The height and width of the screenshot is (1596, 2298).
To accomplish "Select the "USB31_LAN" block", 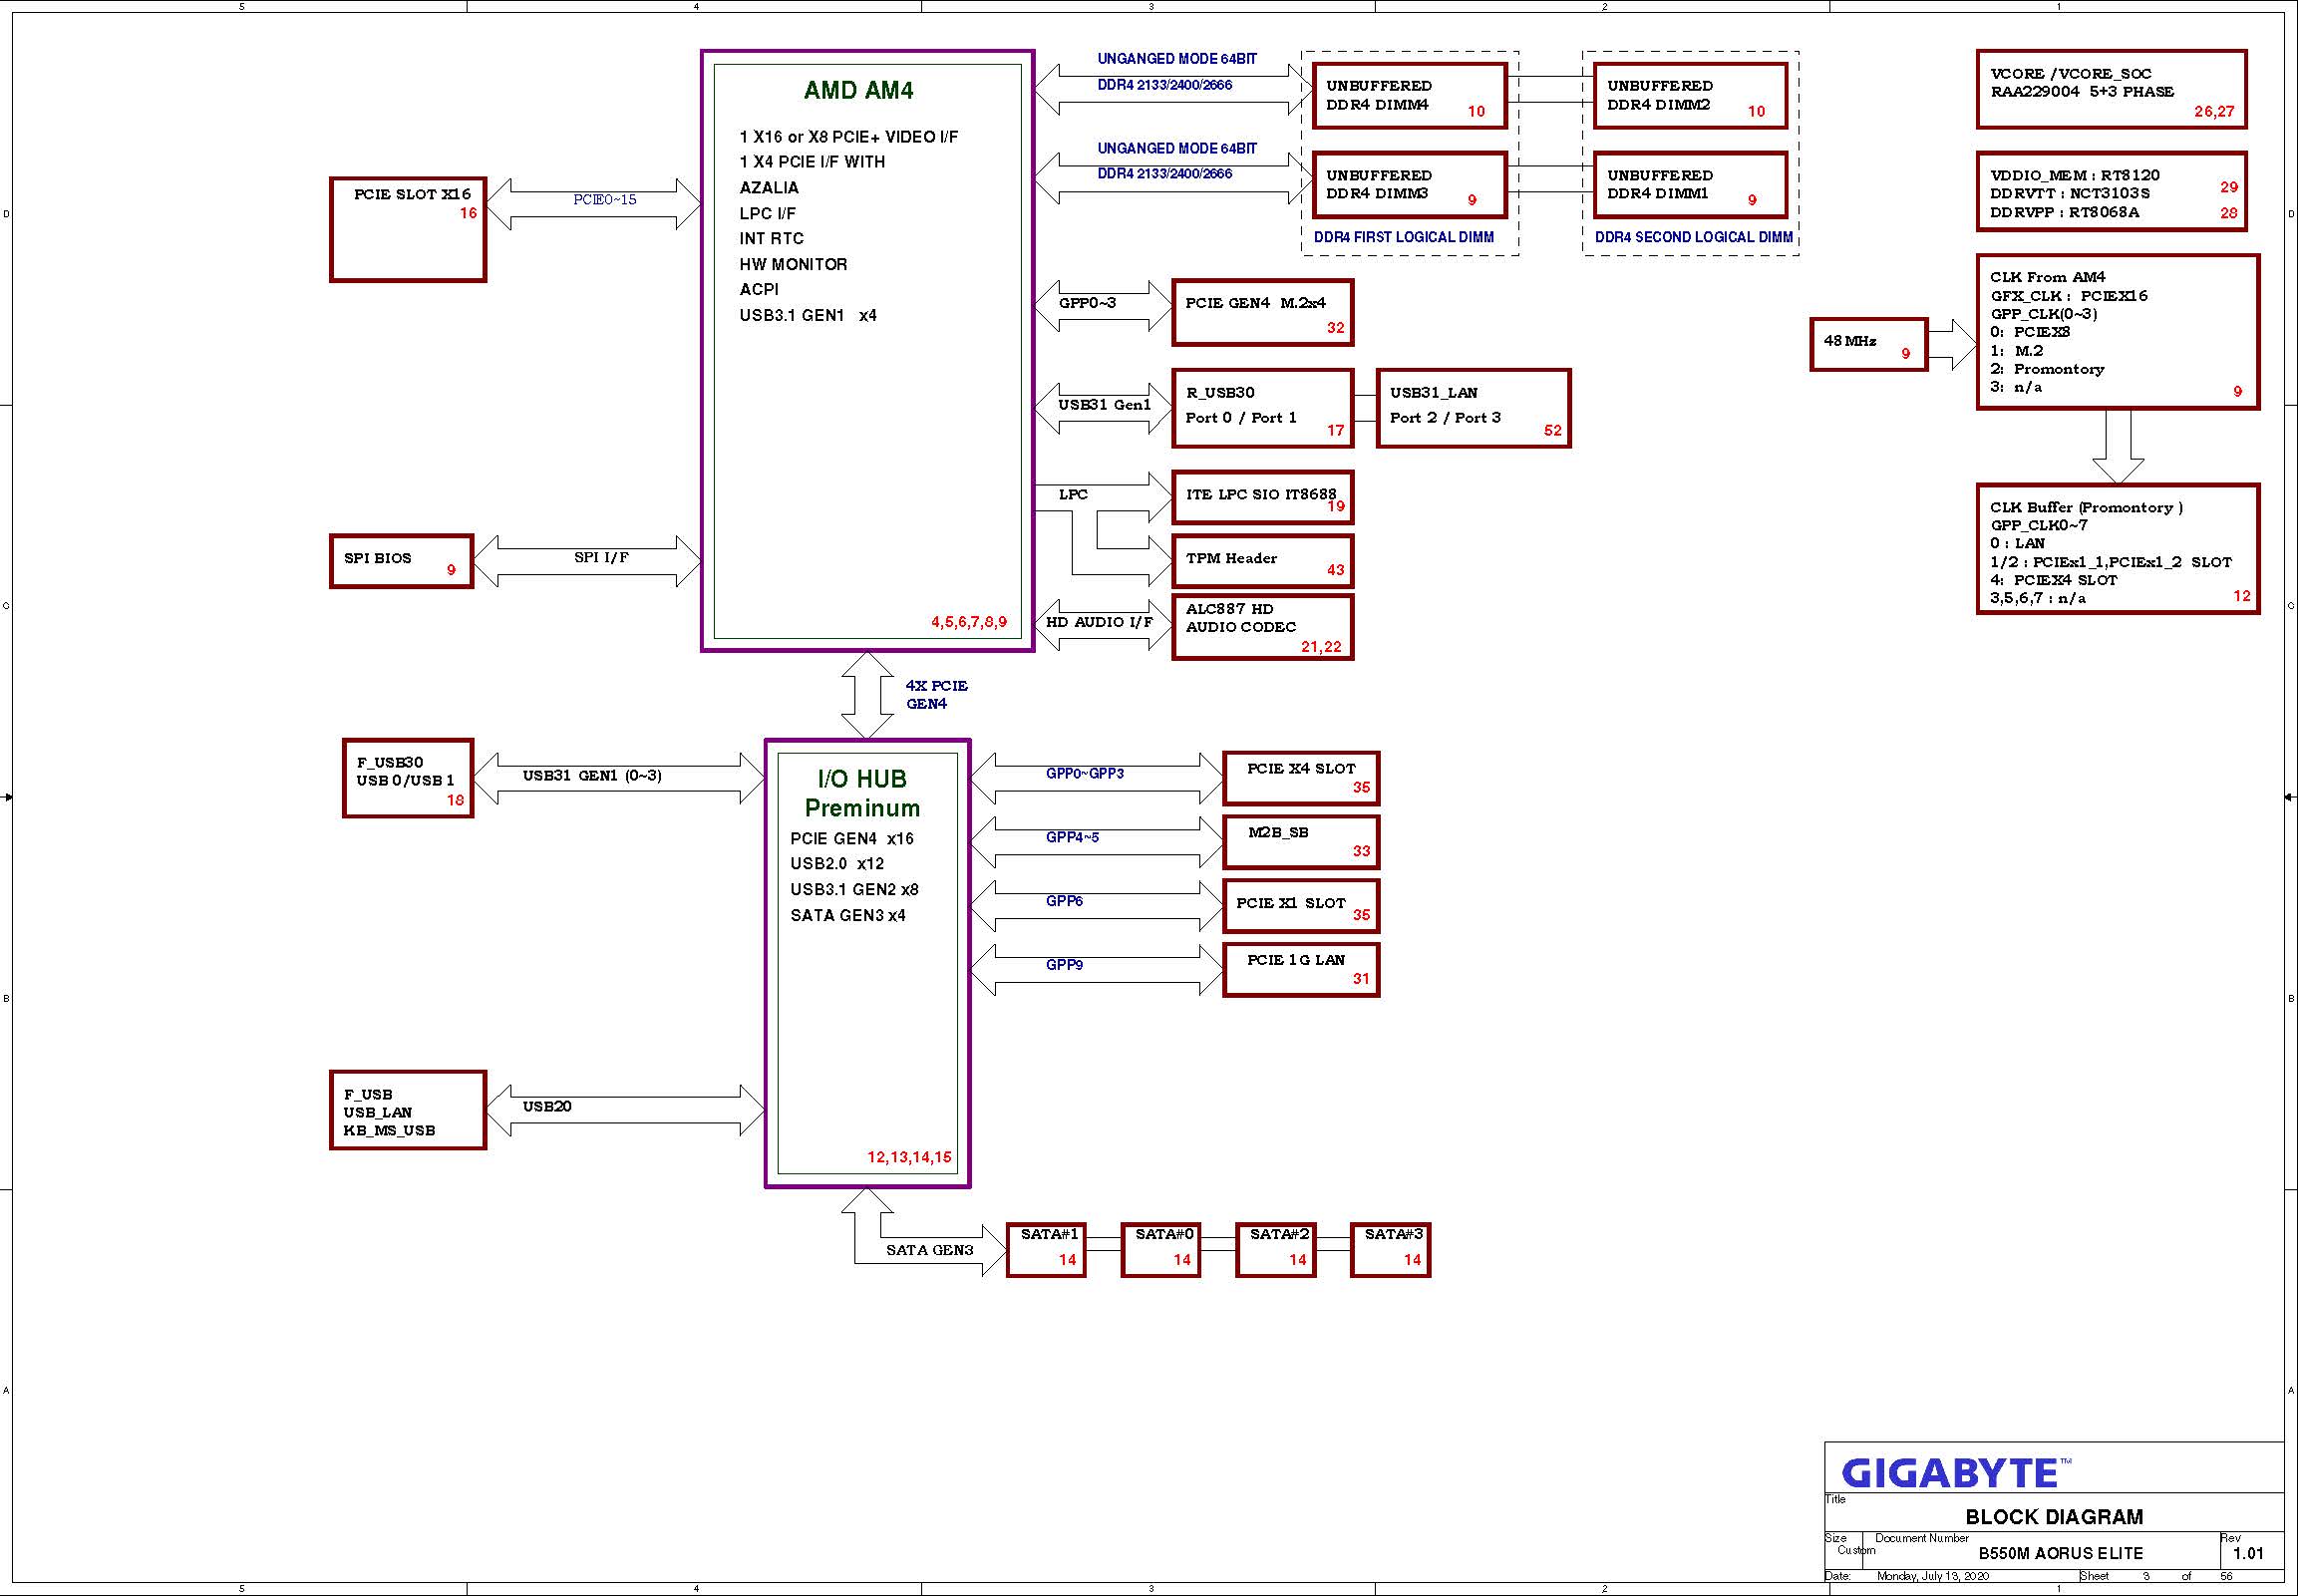I will pyautogui.click(x=1474, y=408).
